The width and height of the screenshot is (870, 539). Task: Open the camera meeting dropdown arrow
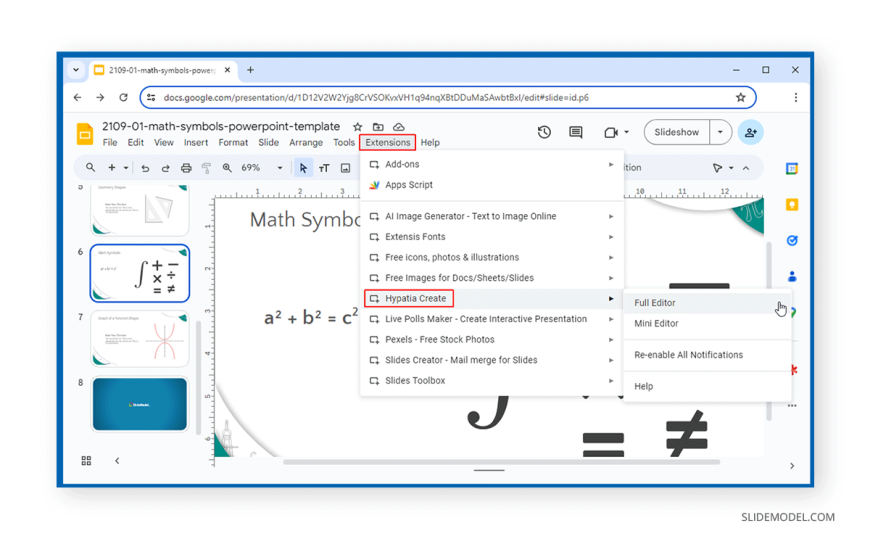[626, 132]
